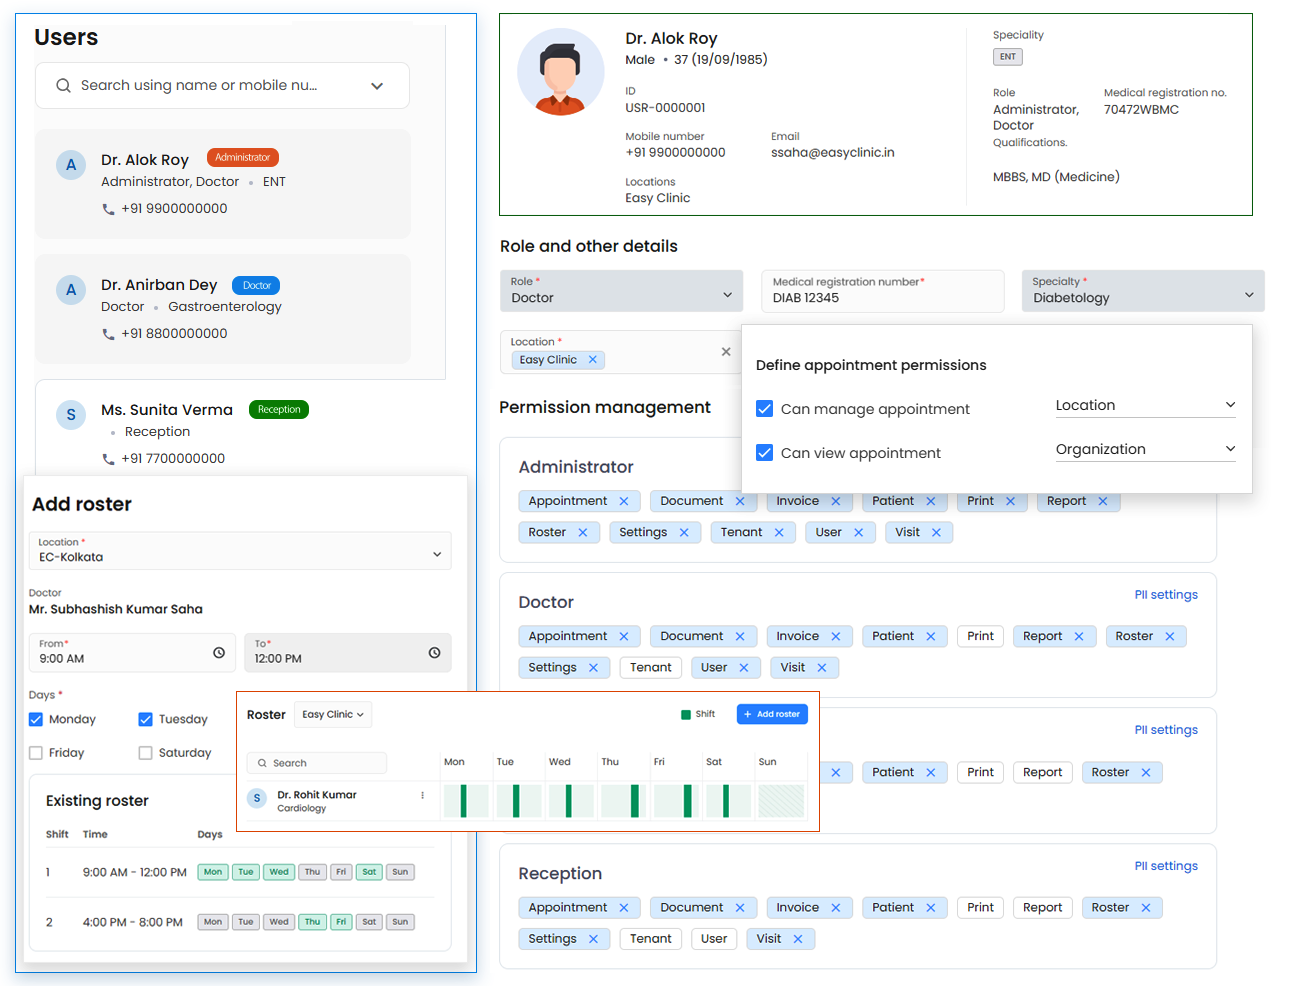Image resolution: width=1292 pixels, height=986 pixels.
Task: Open PII settings link for Doctor
Action: (1165, 595)
